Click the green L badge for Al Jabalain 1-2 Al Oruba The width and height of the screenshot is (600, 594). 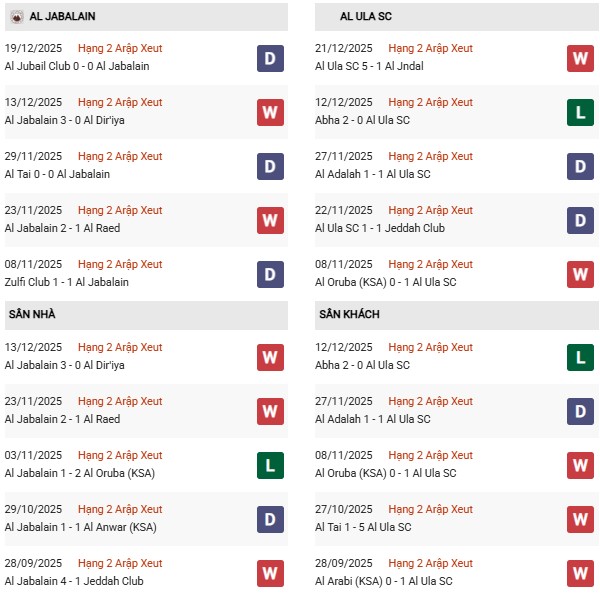point(269,465)
